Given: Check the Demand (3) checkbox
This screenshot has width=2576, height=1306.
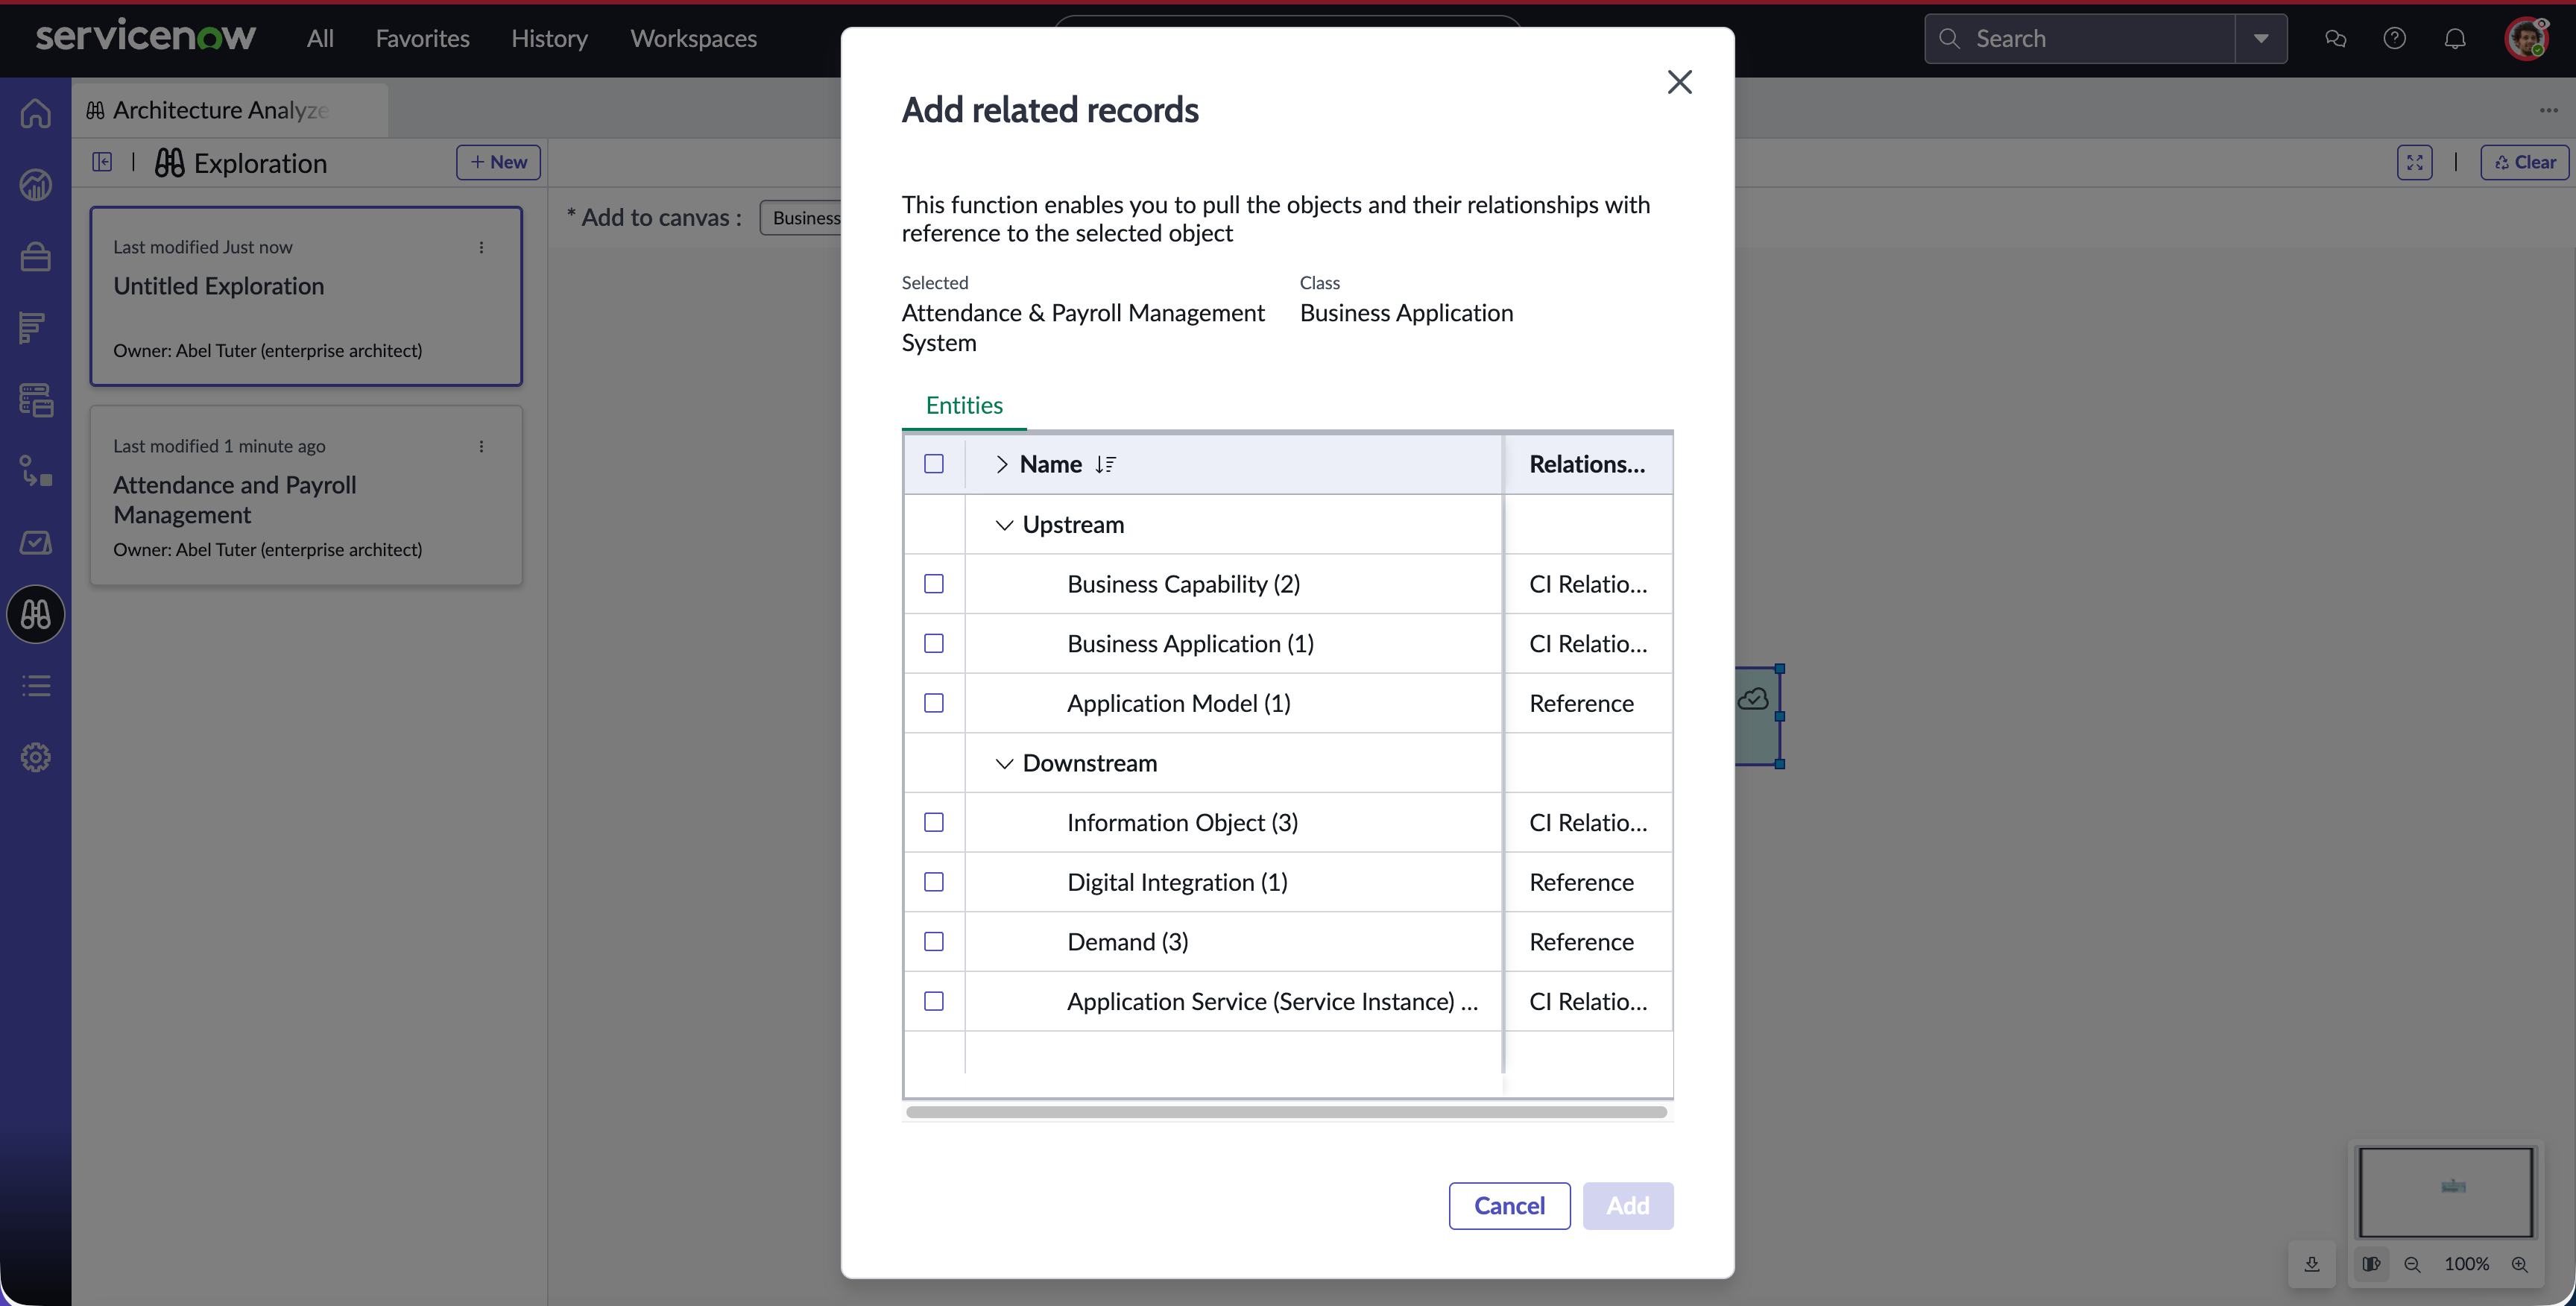Looking at the screenshot, I should tap(934, 942).
